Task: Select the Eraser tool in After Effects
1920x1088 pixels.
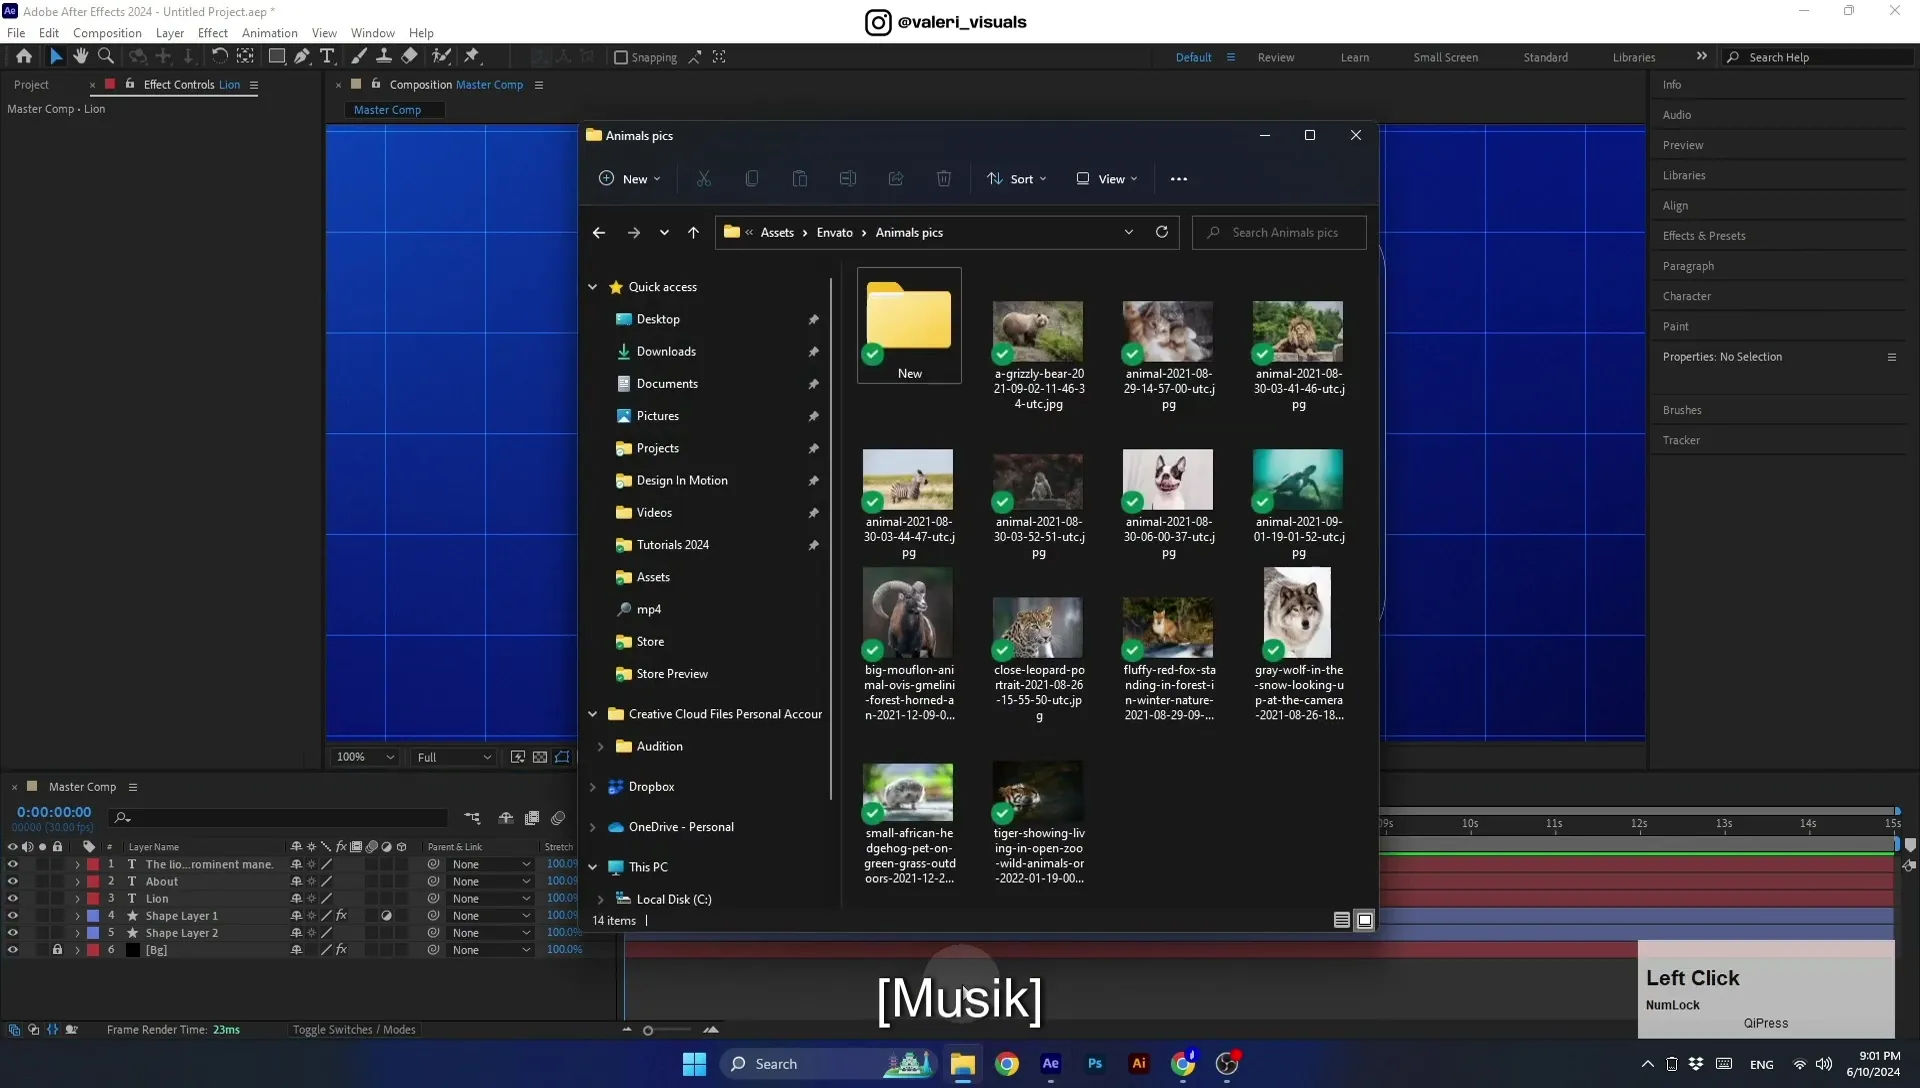Action: point(409,57)
